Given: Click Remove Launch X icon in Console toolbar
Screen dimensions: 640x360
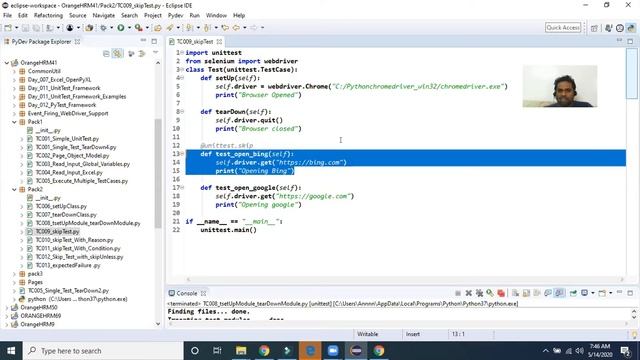Looking at the screenshot, I should [469, 293].
